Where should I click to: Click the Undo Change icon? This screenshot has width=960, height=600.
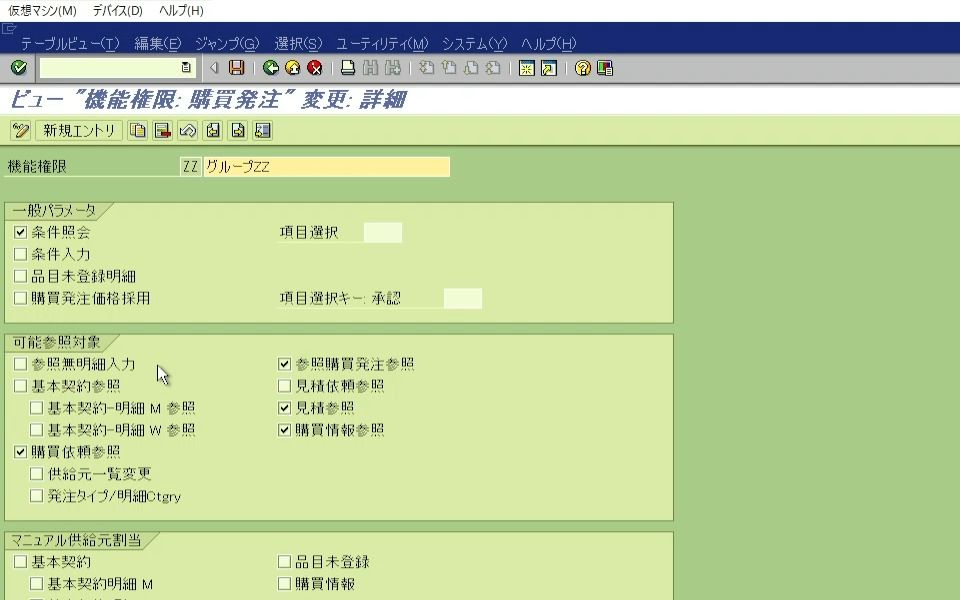(187, 130)
